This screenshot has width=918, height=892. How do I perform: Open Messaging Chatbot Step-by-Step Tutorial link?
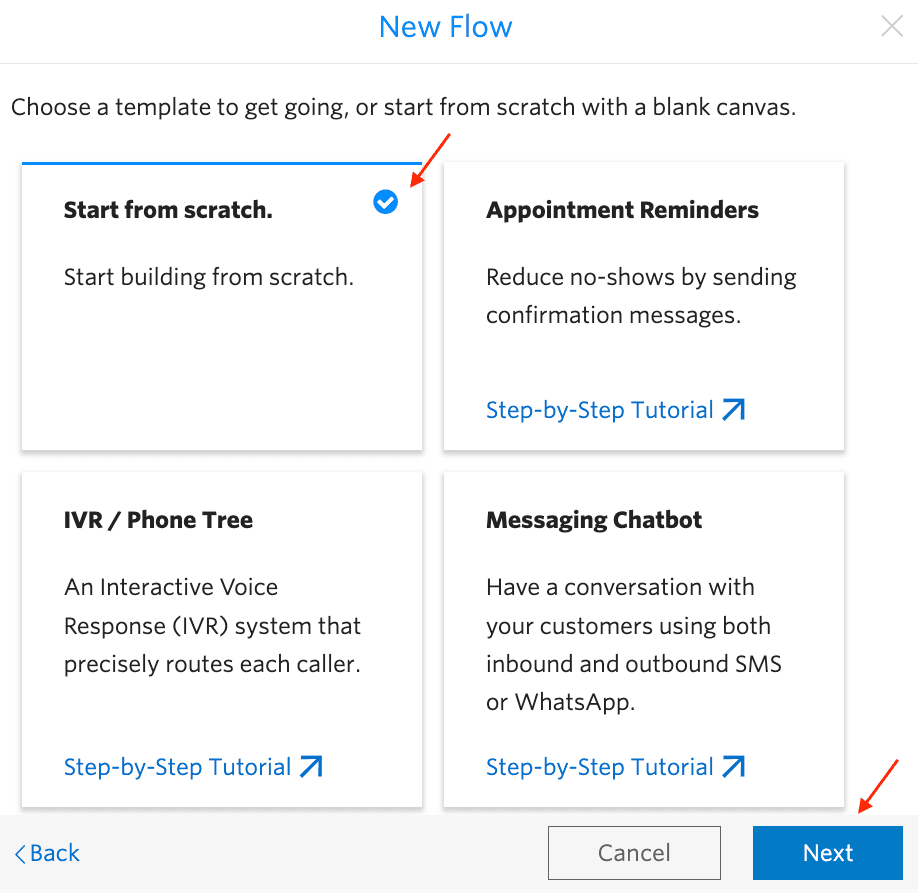point(599,767)
